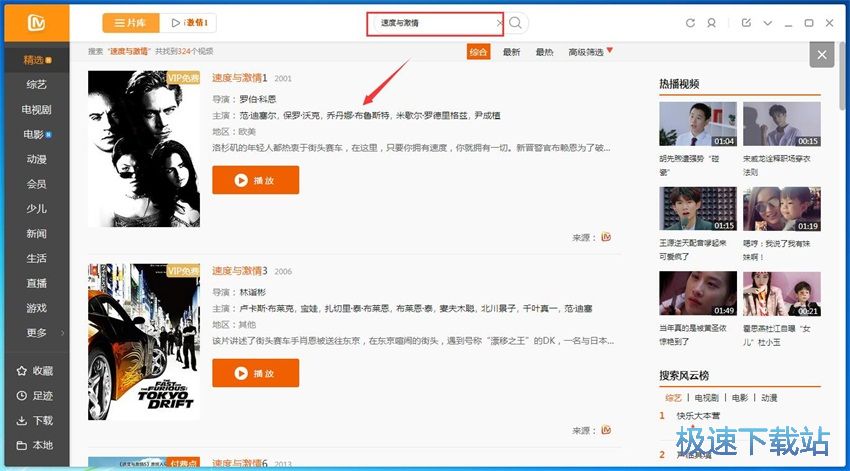Close the search results panel
The width and height of the screenshot is (850, 471).
tap(822, 55)
